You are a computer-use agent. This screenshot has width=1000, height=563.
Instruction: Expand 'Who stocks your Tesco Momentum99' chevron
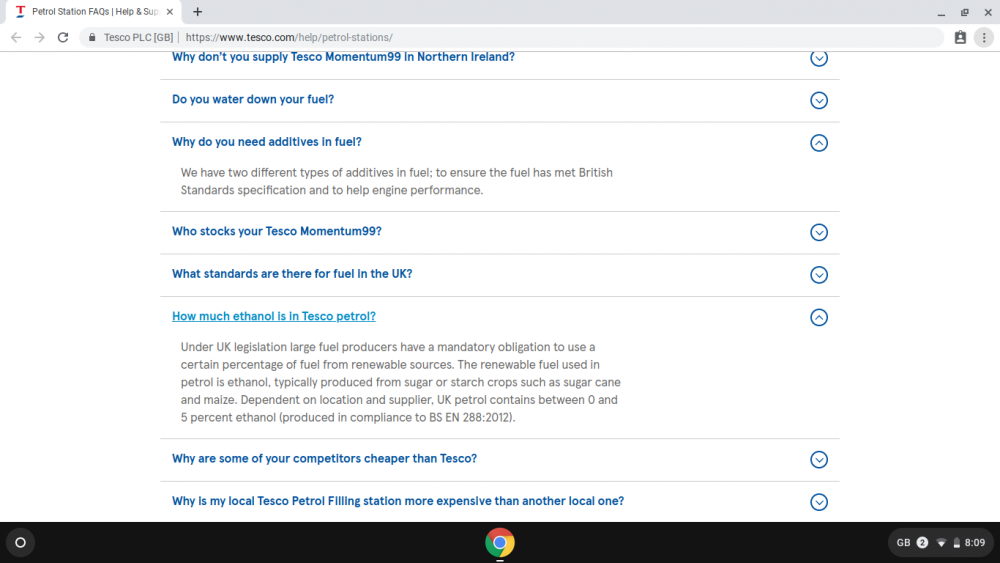[x=819, y=232]
